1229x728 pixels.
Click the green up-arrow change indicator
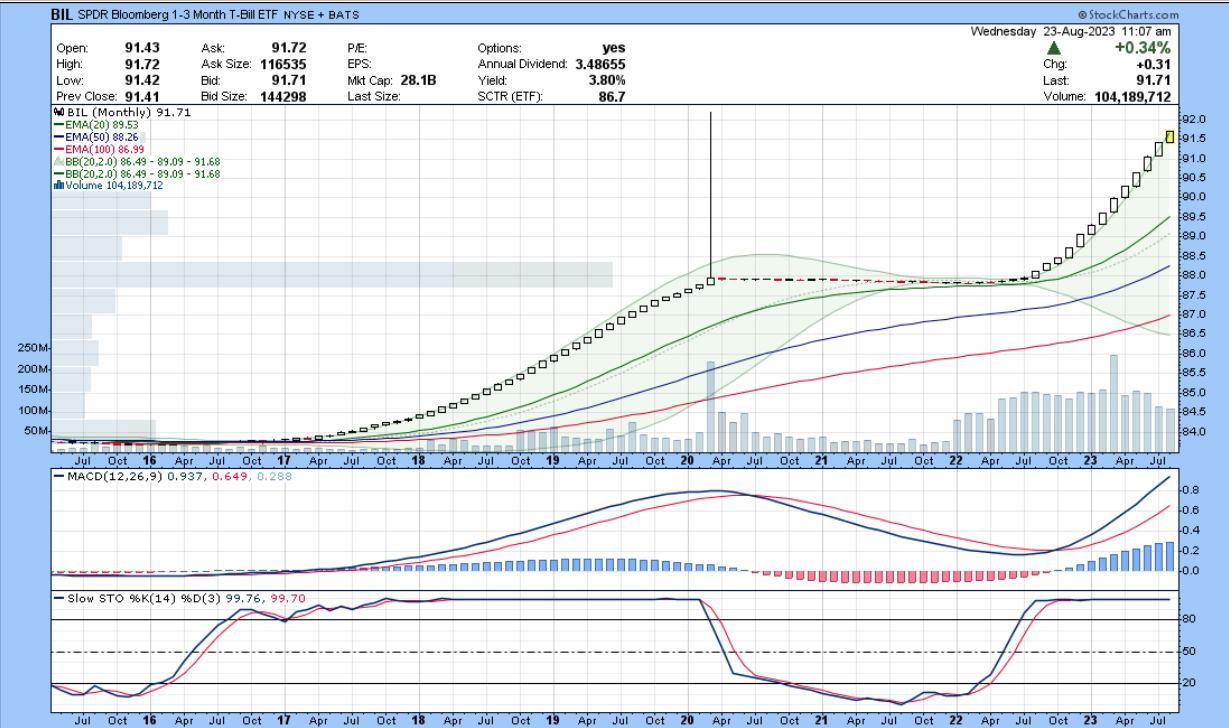(x=1054, y=48)
